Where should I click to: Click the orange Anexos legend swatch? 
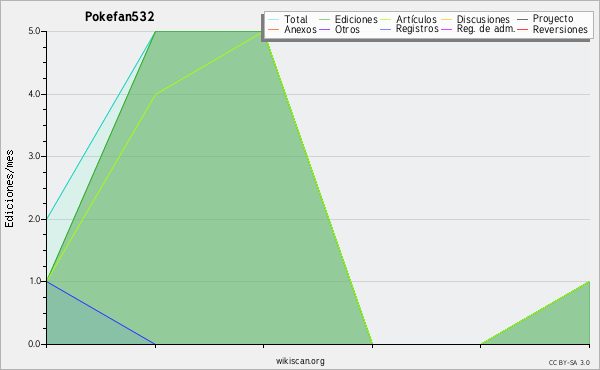274,29
